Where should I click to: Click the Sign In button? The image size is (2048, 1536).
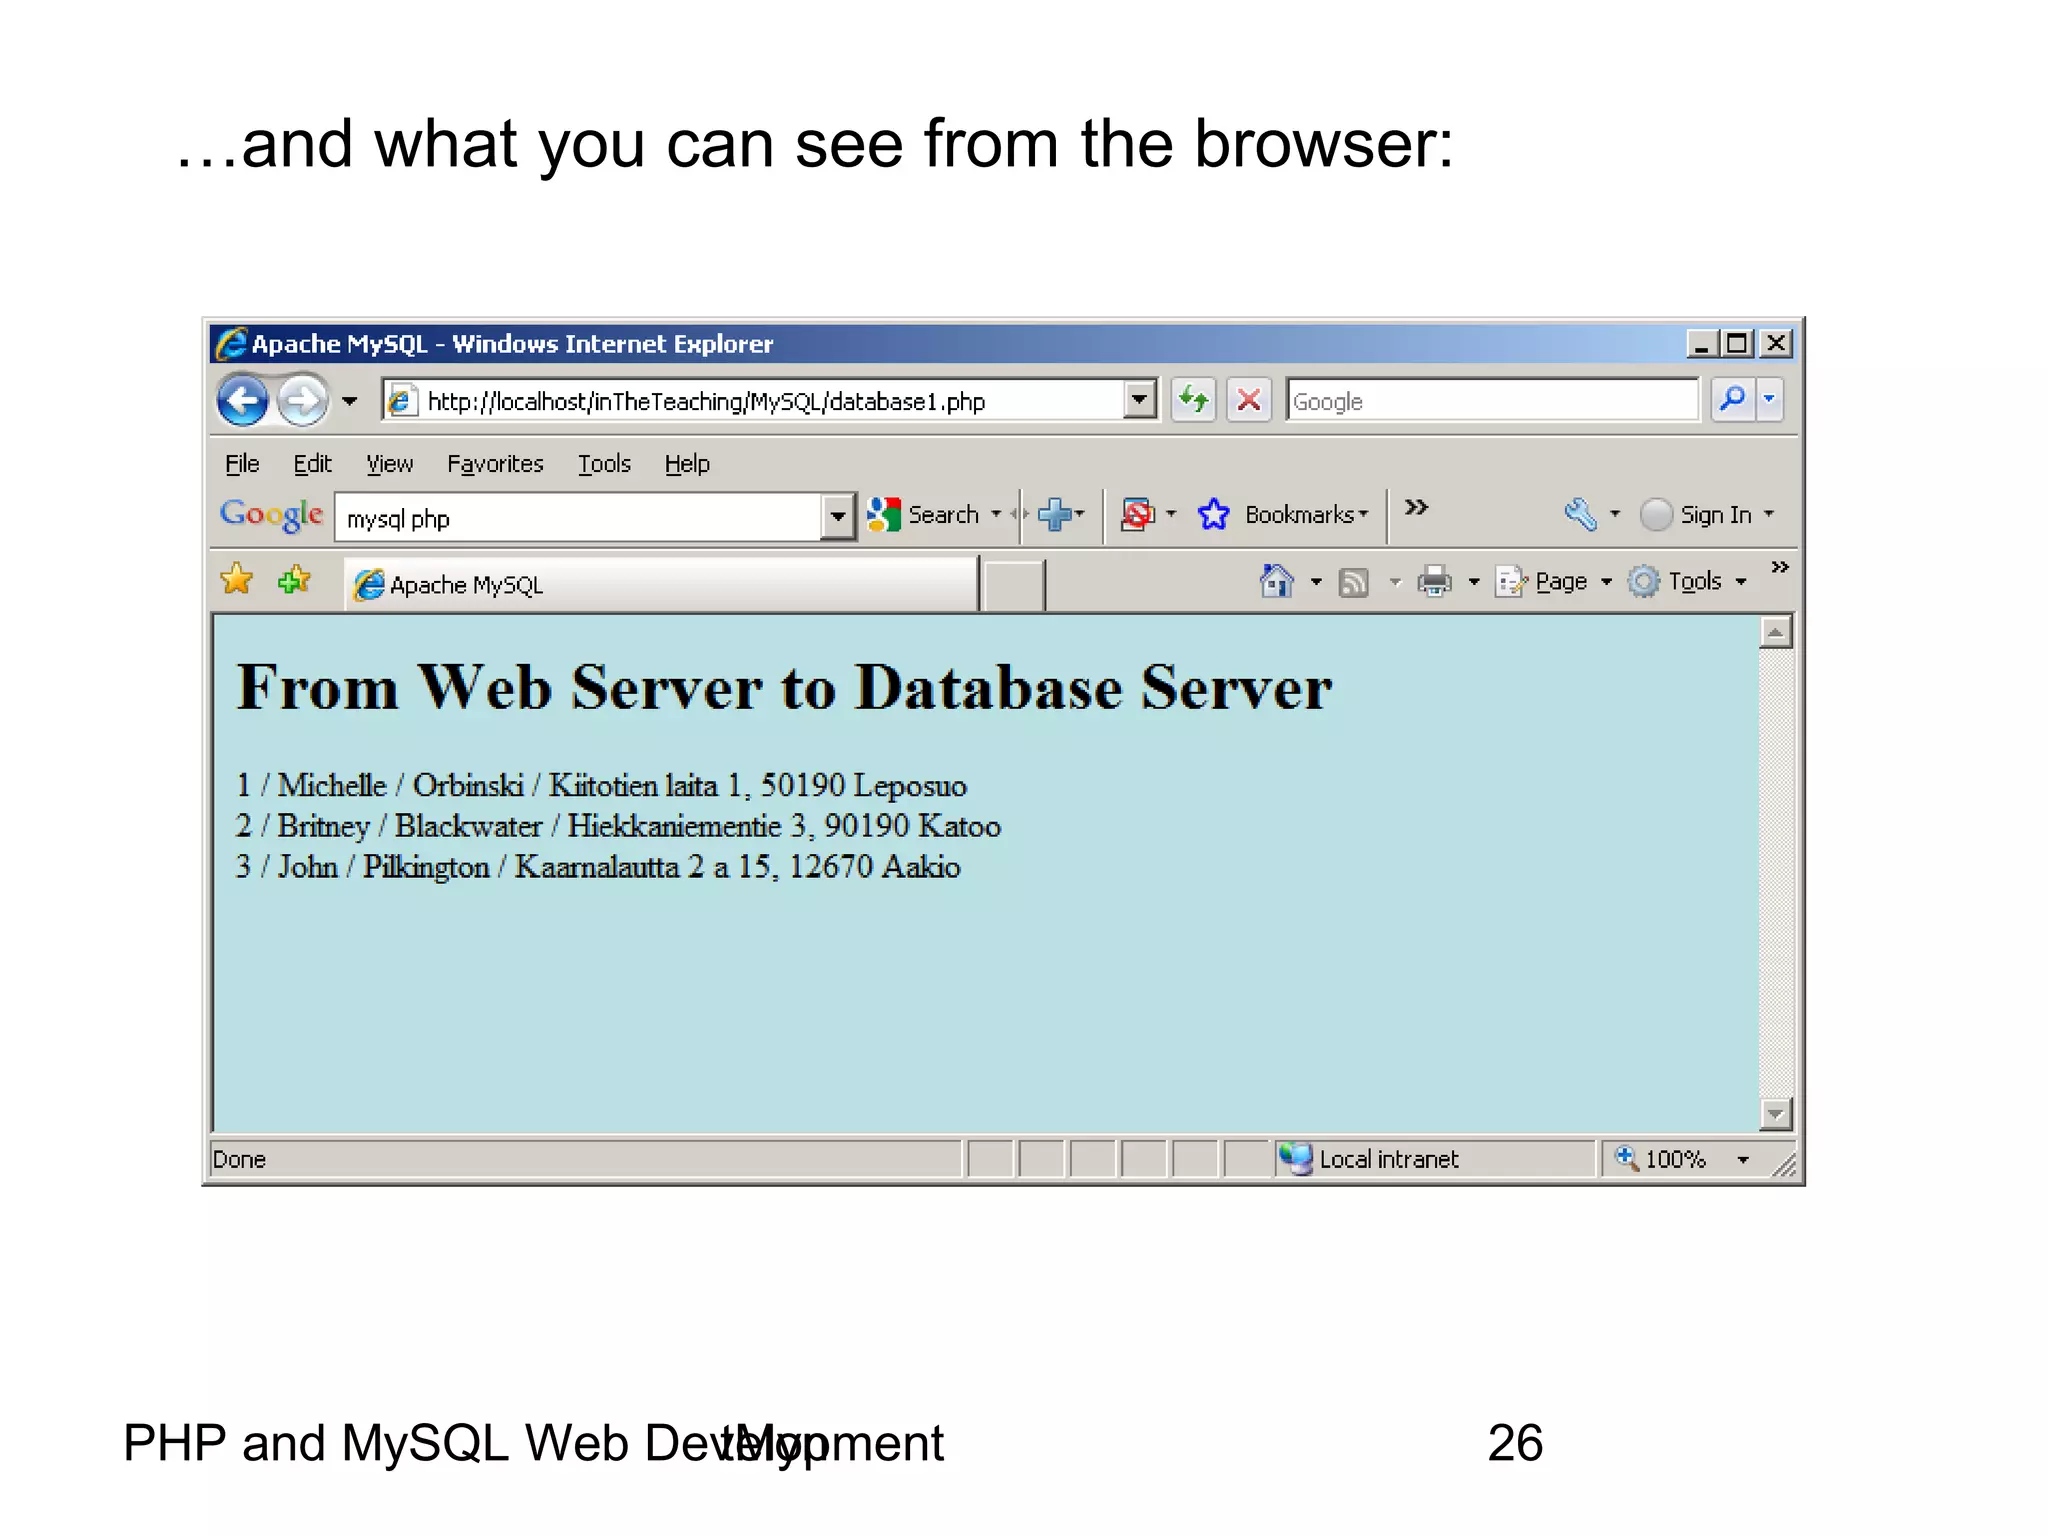(x=1697, y=514)
